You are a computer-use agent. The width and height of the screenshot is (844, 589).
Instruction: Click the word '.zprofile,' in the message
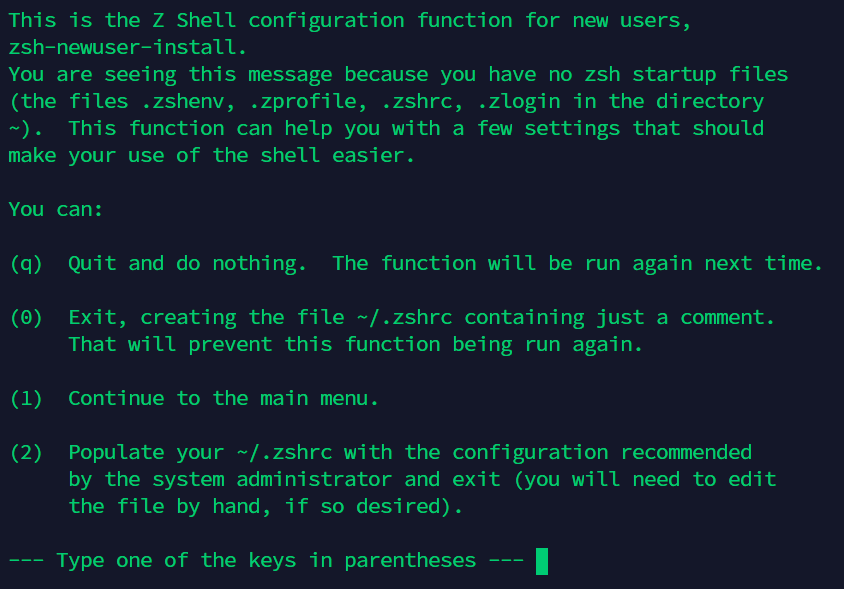[308, 101]
